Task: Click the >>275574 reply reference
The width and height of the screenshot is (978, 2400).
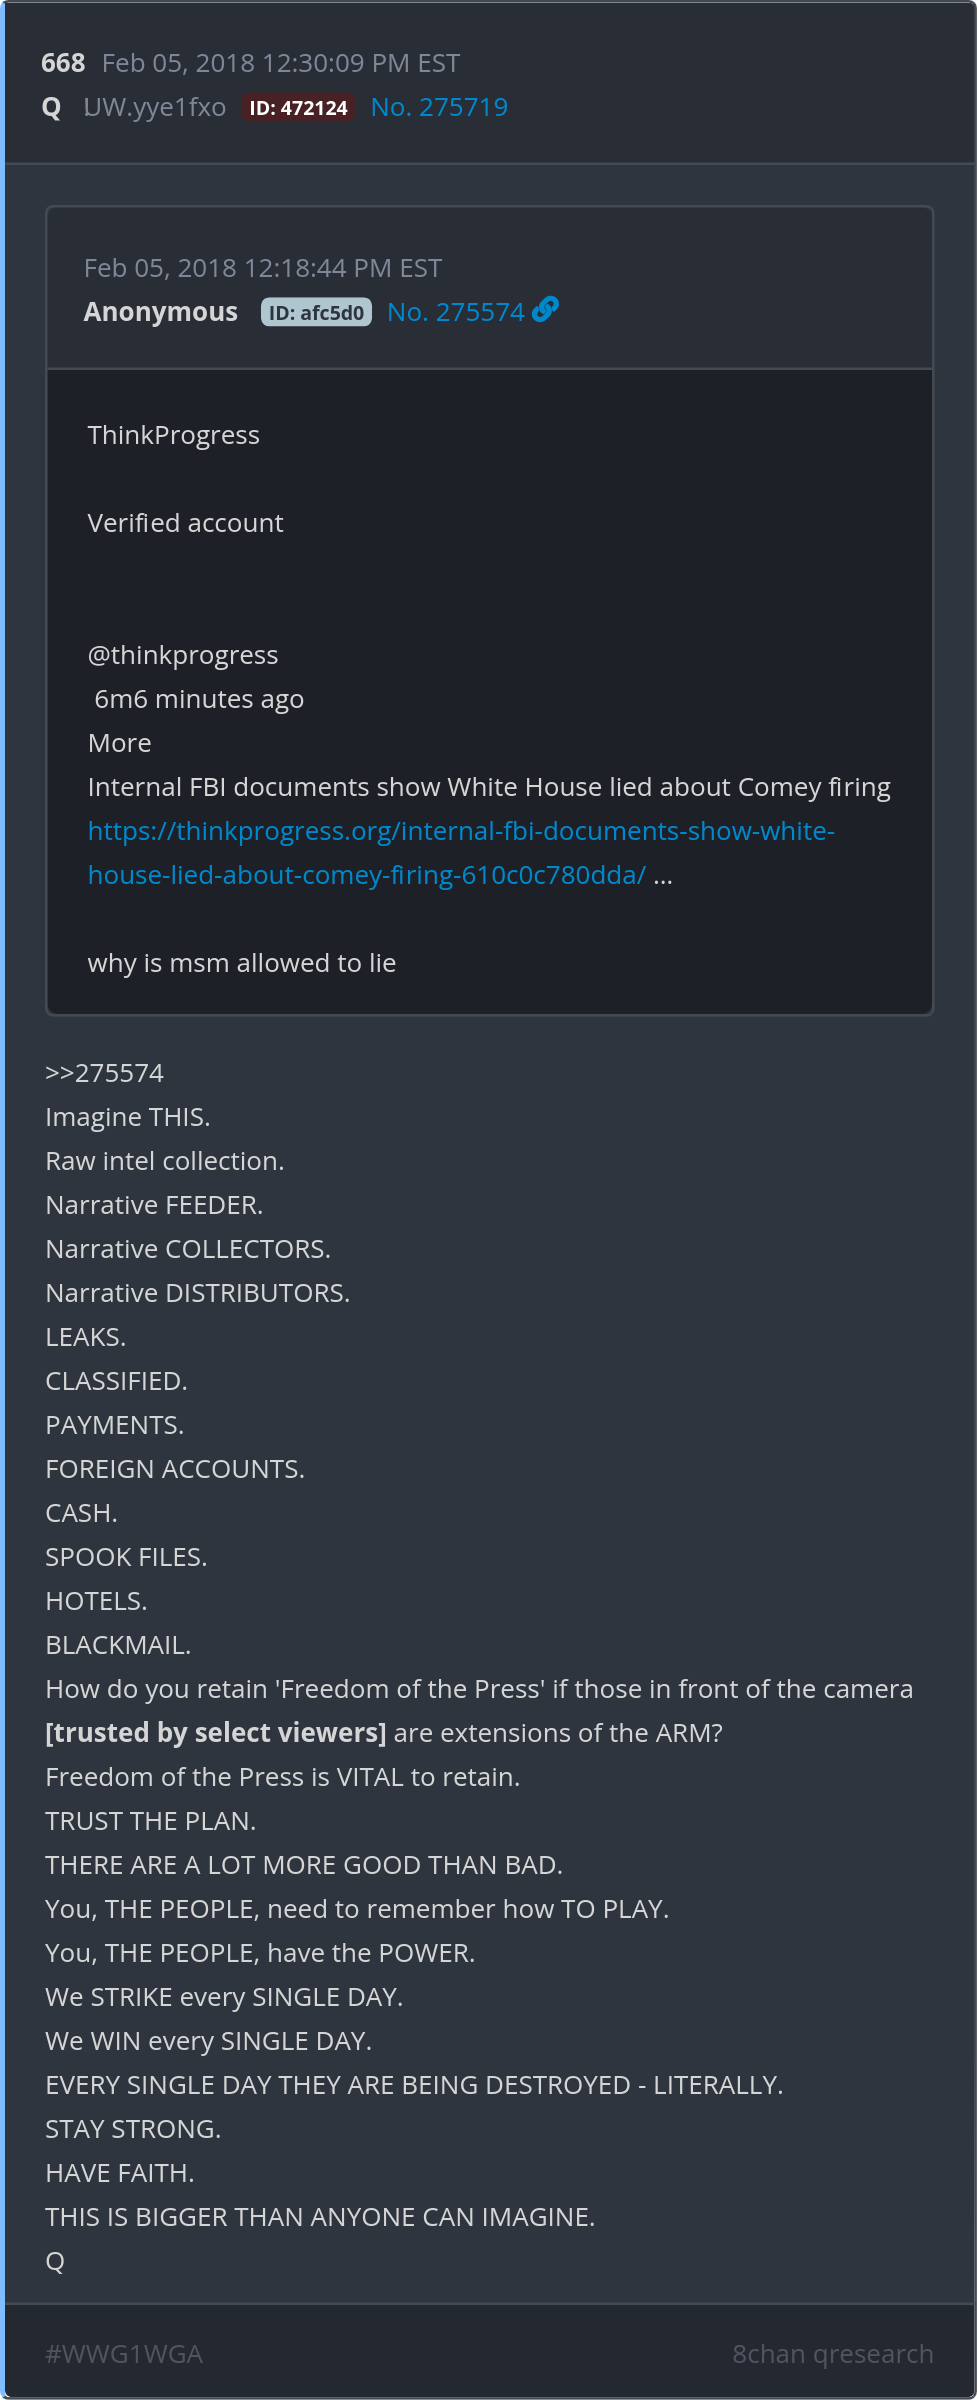Action: [105, 1073]
